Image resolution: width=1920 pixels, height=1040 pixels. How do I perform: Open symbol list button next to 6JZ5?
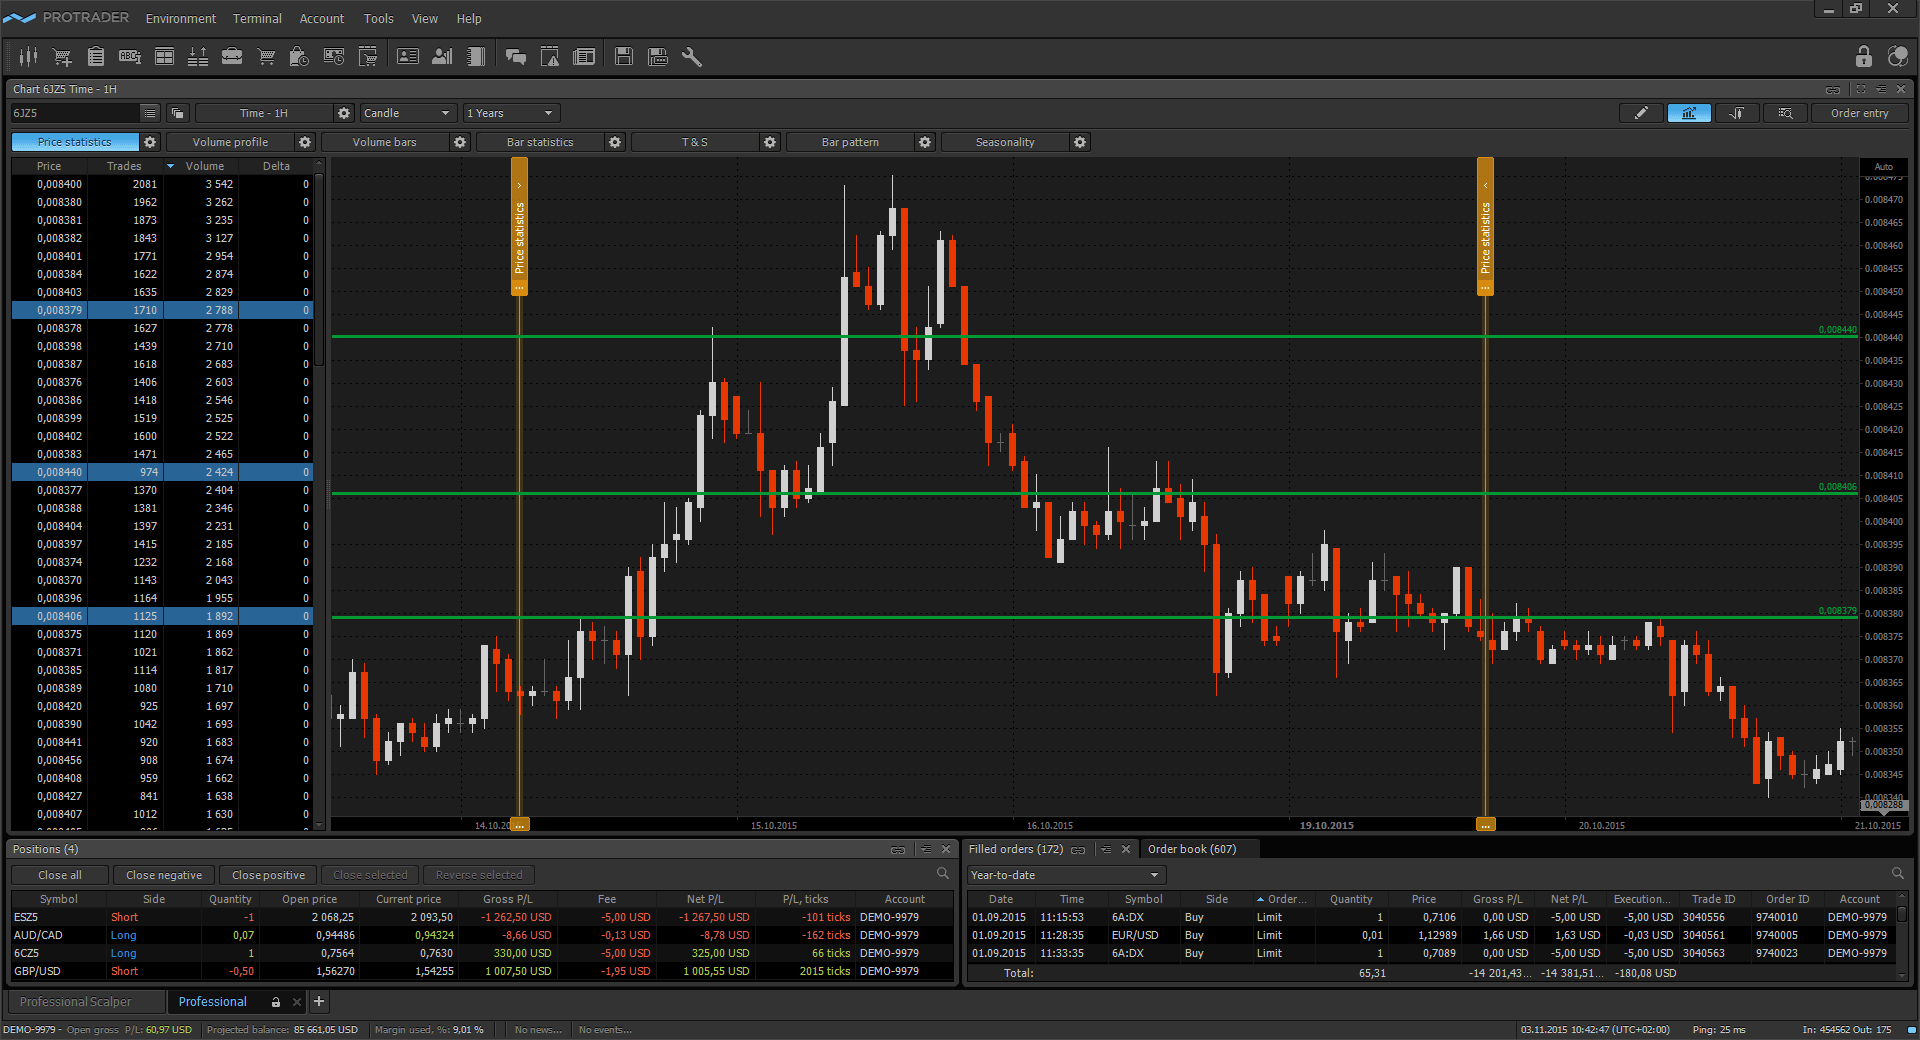149,113
